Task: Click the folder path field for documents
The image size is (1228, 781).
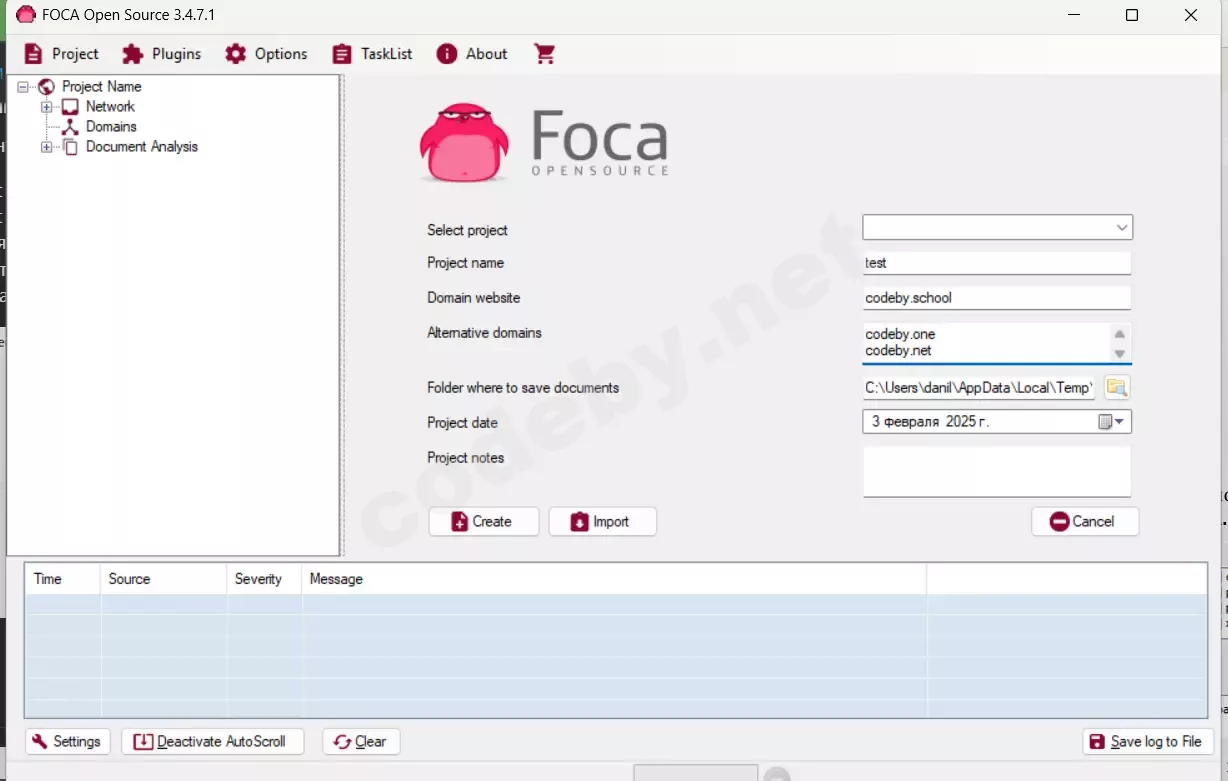Action: (979, 387)
